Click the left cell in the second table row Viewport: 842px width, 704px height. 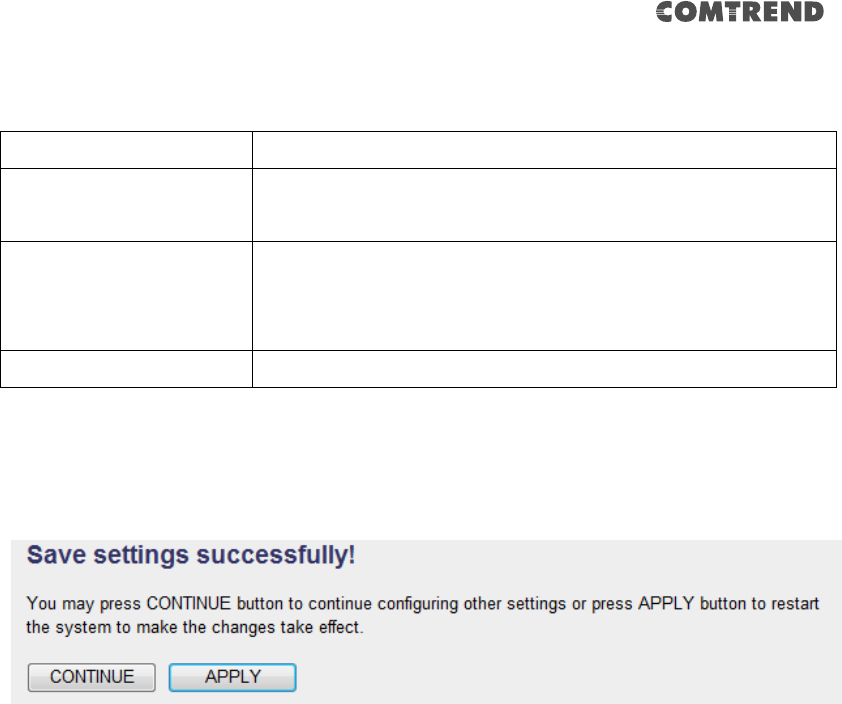[x=126, y=205]
